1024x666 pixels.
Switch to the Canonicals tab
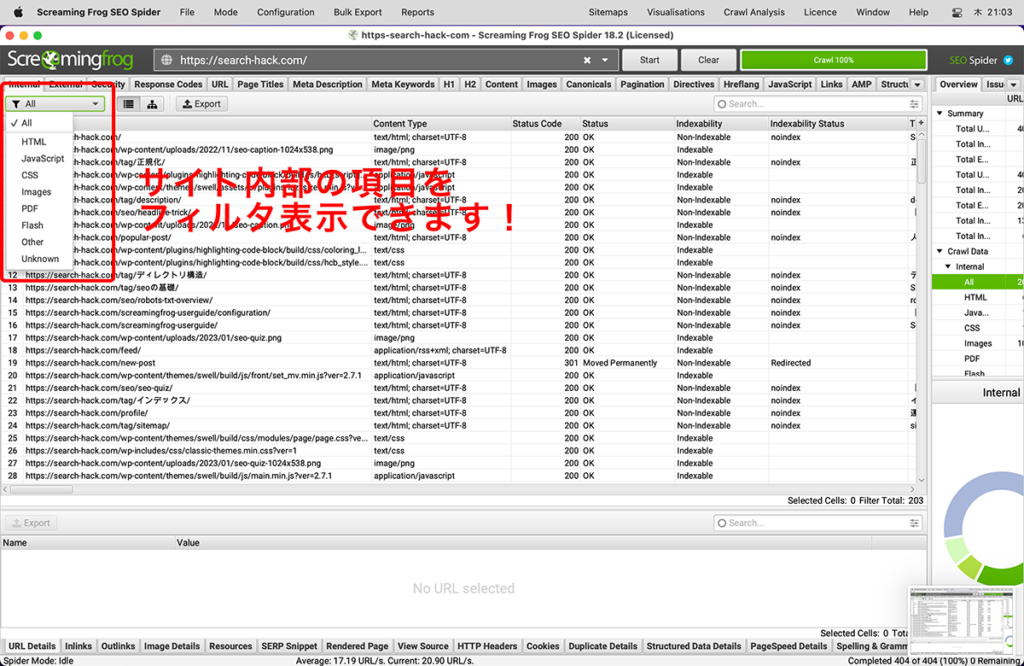pos(588,84)
